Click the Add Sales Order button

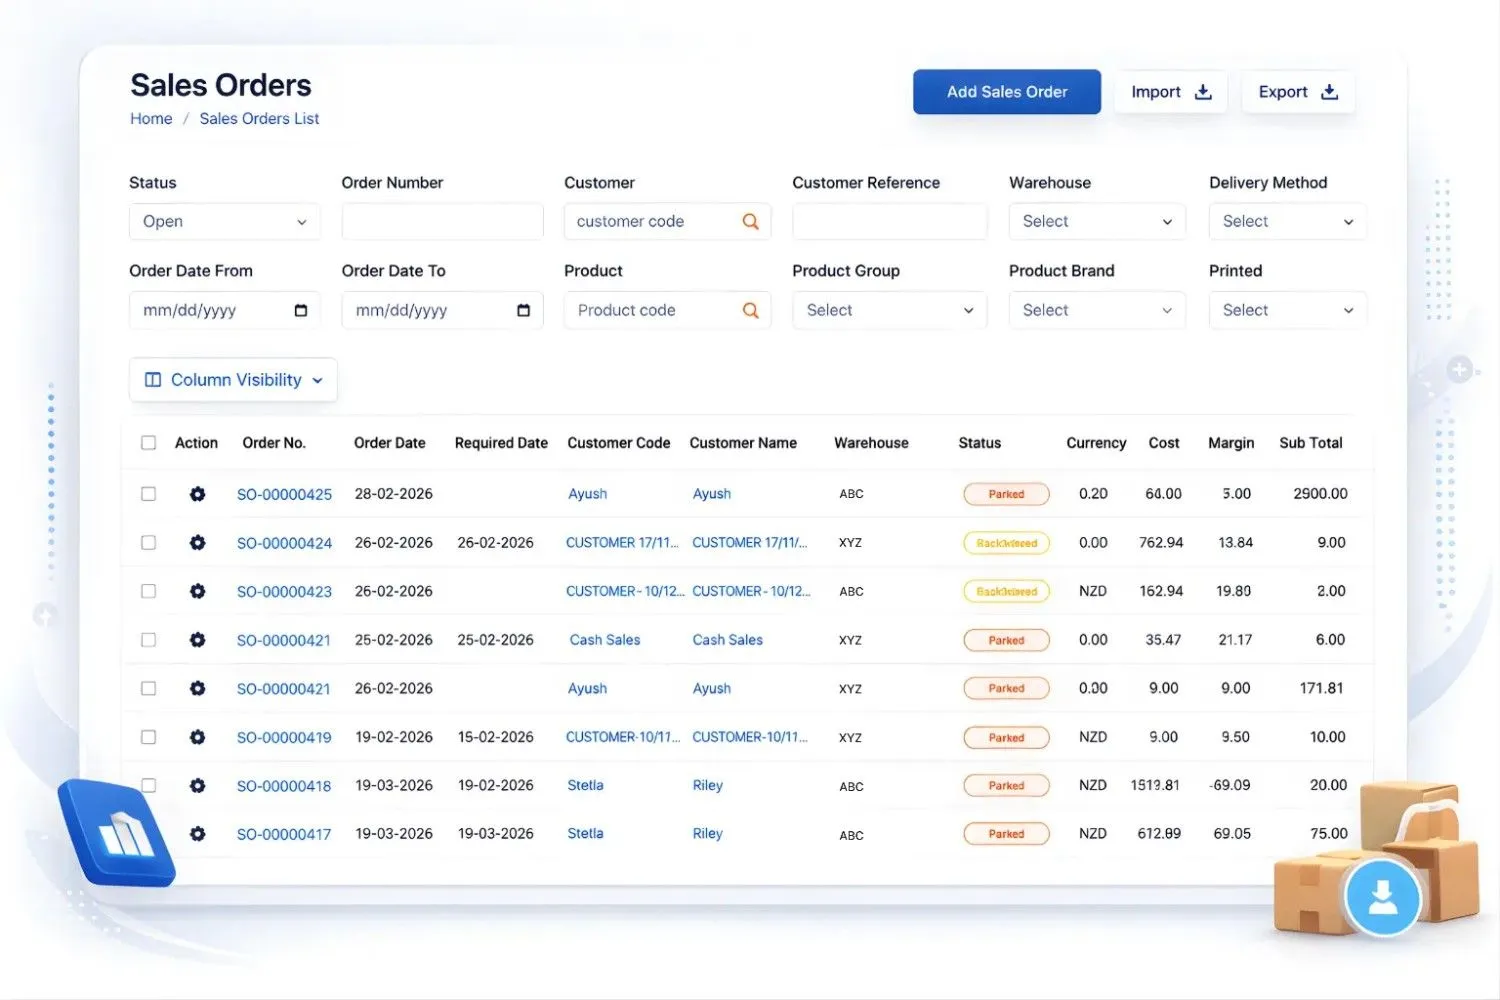coord(1006,91)
